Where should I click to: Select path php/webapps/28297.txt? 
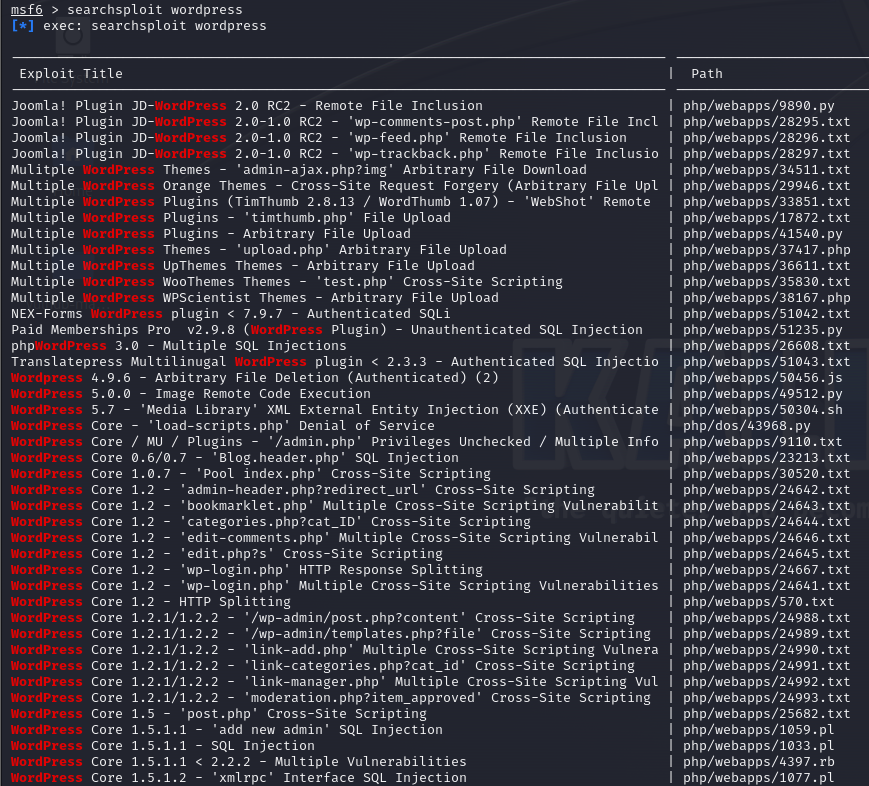pyautogui.click(x=766, y=154)
